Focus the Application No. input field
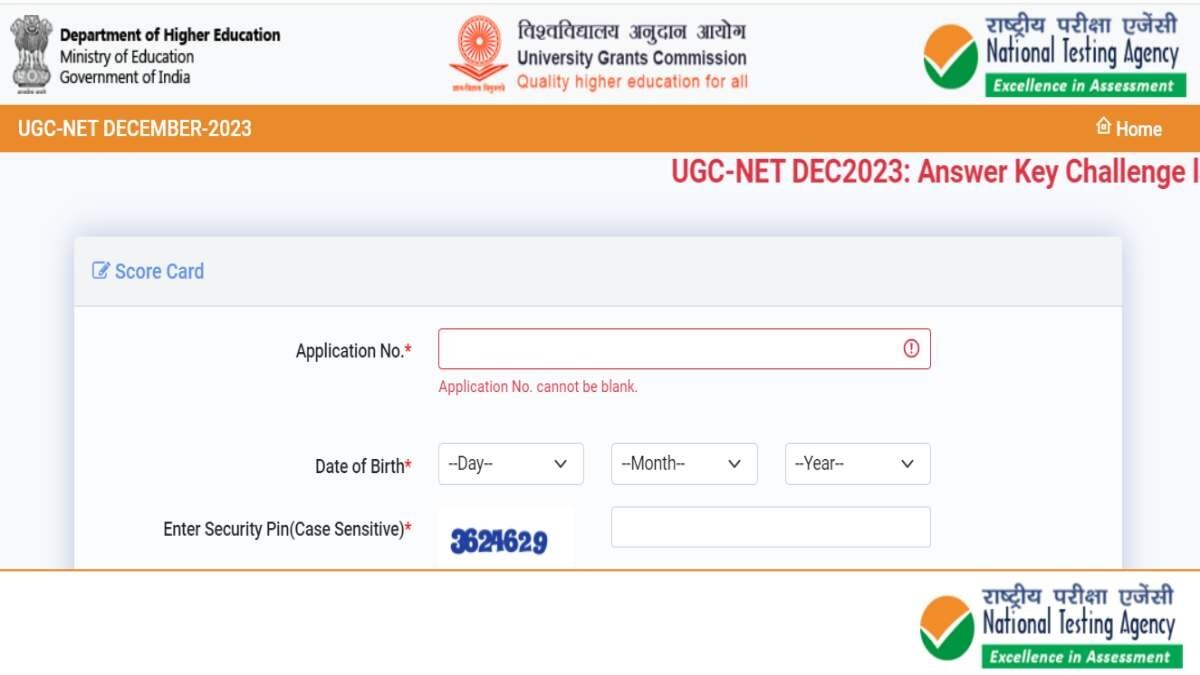The image size is (1200, 675). [x=670, y=349]
